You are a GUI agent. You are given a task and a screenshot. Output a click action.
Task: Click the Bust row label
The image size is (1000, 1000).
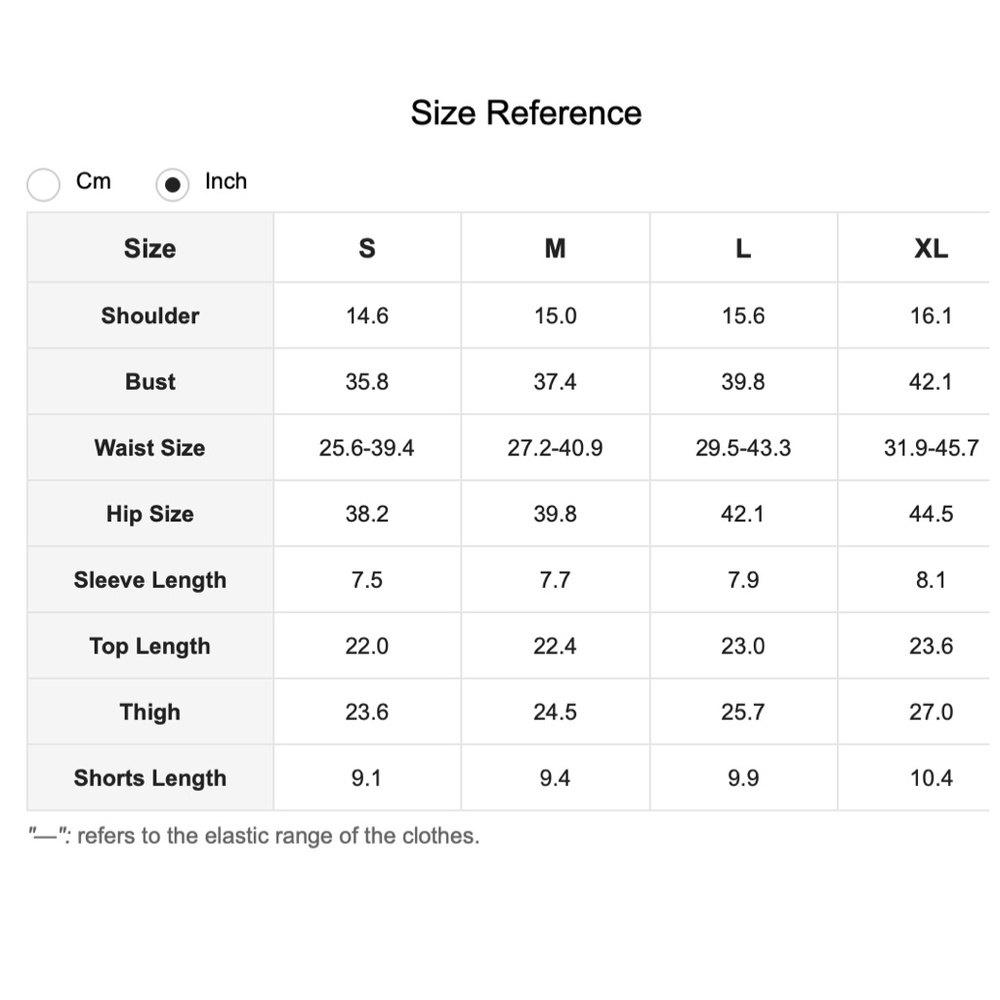(x=150, y=382)
